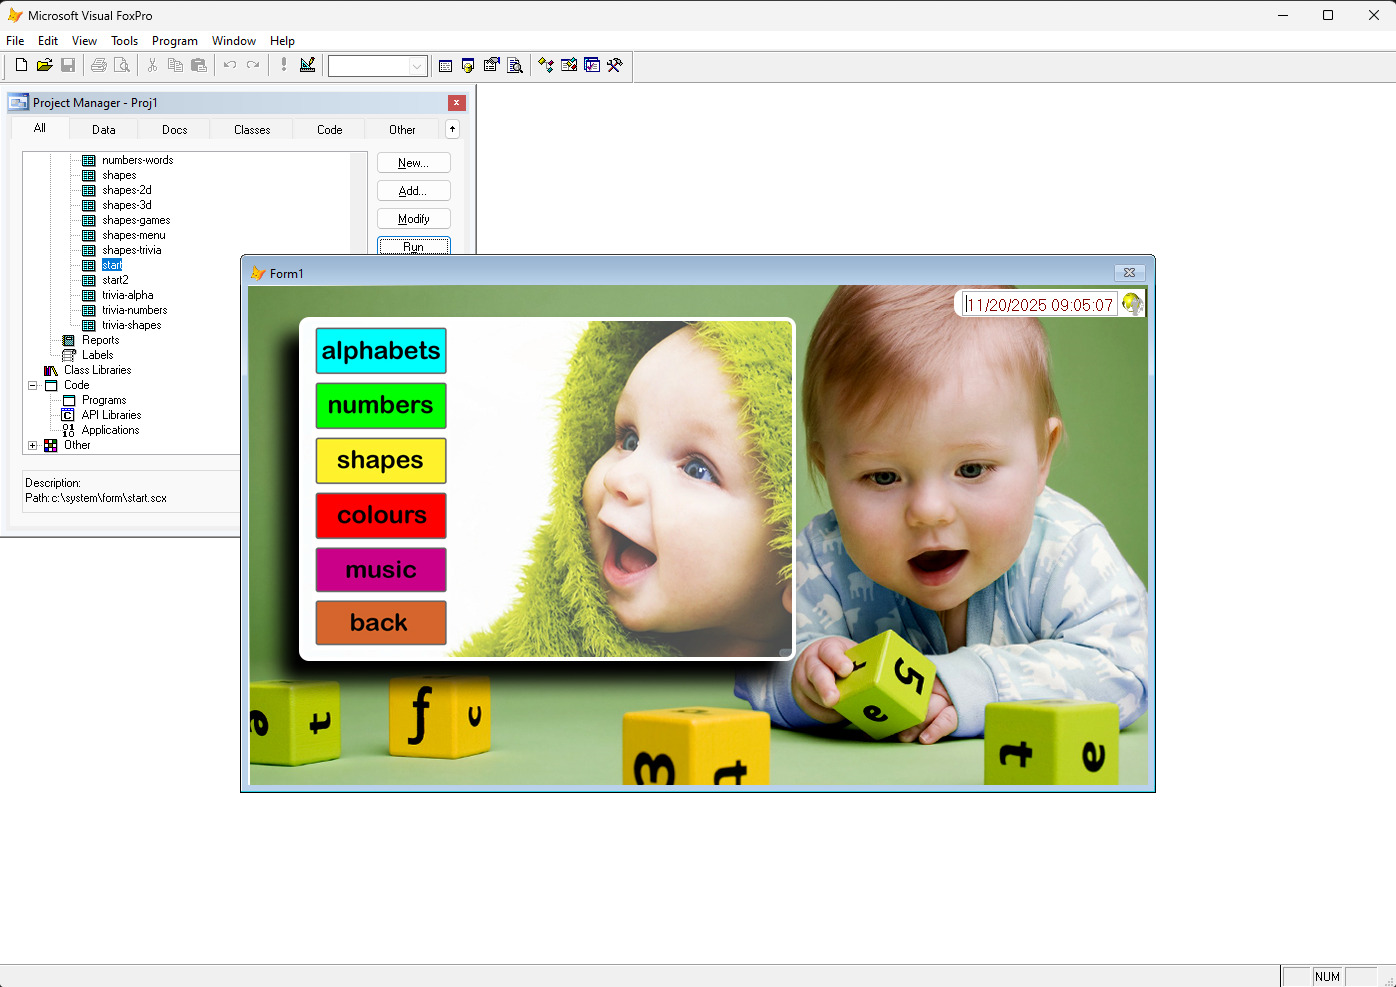
Task: Open the Program menu
Action: tap(174, 41)
